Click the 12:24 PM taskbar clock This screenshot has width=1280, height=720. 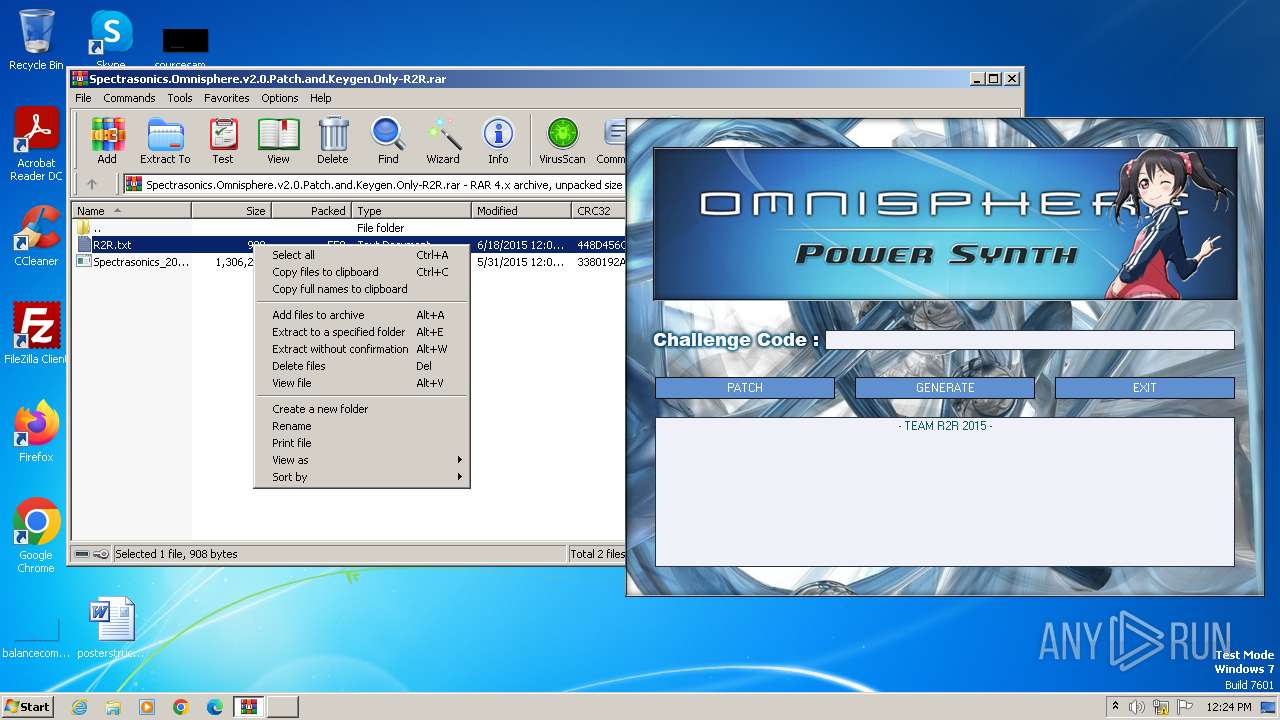pyautogui.click(x=1228, y=707)
